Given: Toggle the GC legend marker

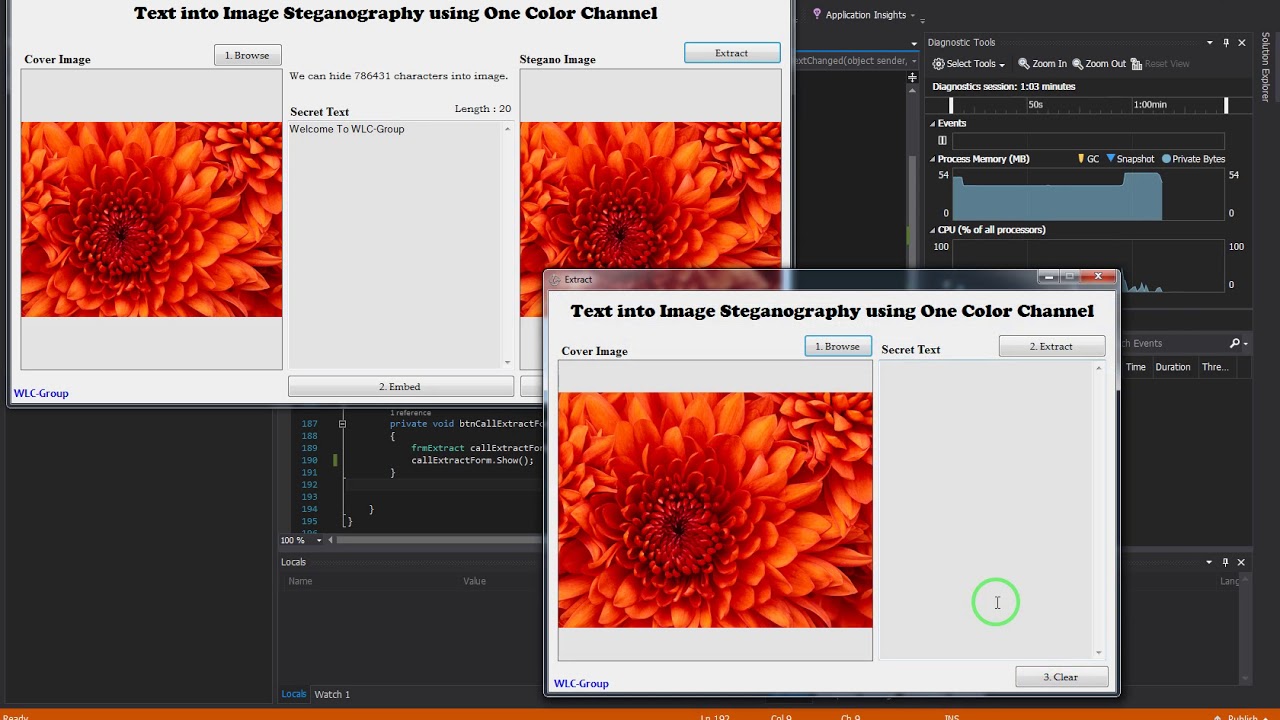Looking at the screenshot, I should 1088,159.
